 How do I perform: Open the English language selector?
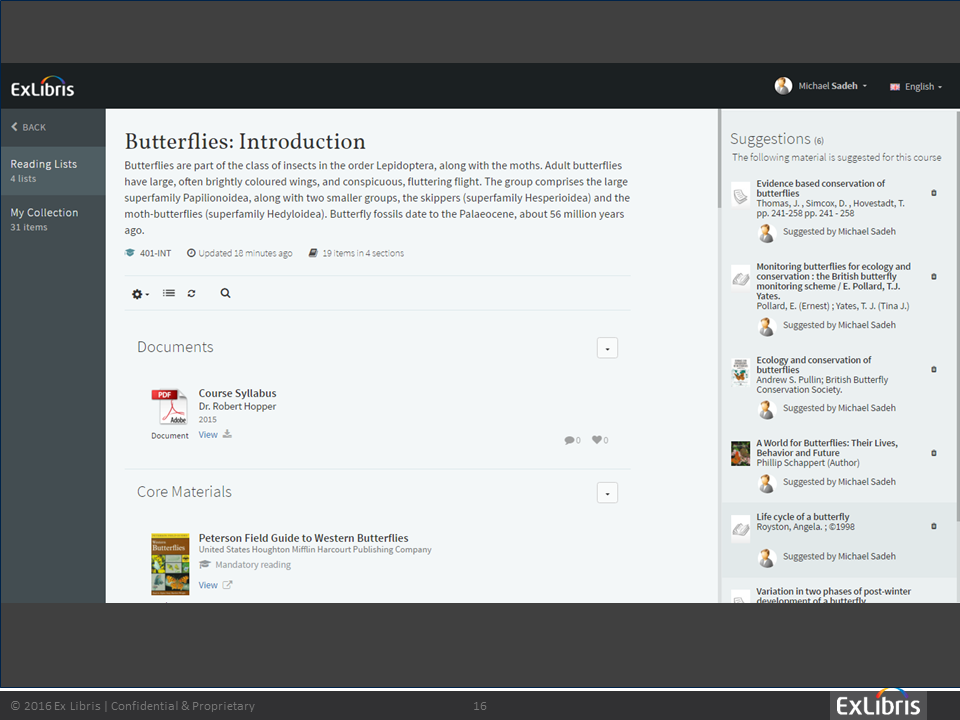(916, 87)
